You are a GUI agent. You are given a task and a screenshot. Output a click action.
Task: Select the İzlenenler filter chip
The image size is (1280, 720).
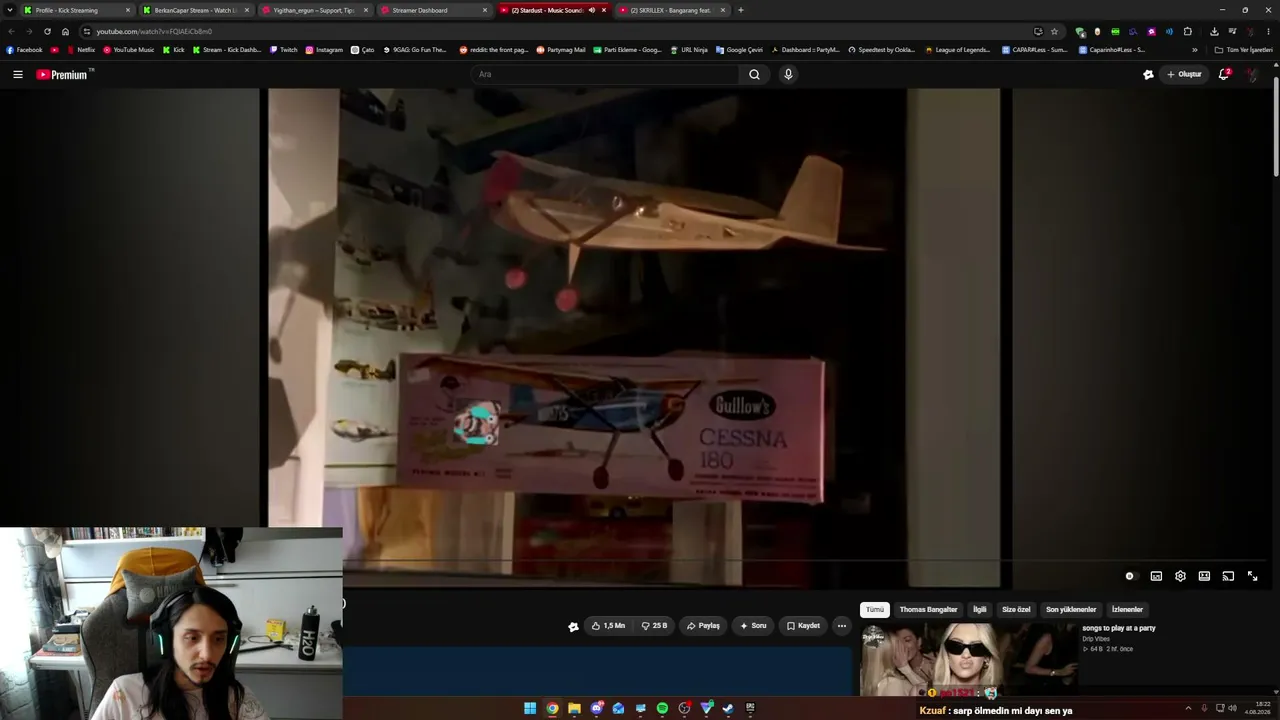coord(1127,609)
